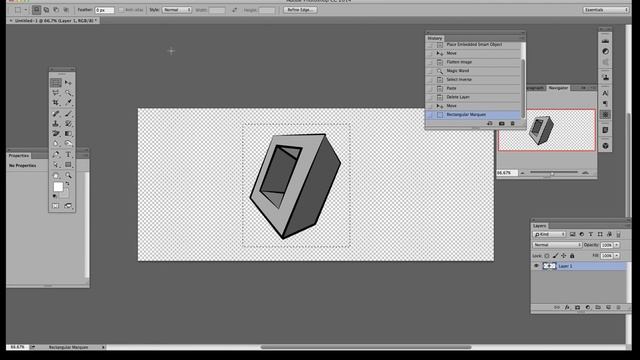
Task: Switch to the History panel tab
Action: tap(435, 38)
